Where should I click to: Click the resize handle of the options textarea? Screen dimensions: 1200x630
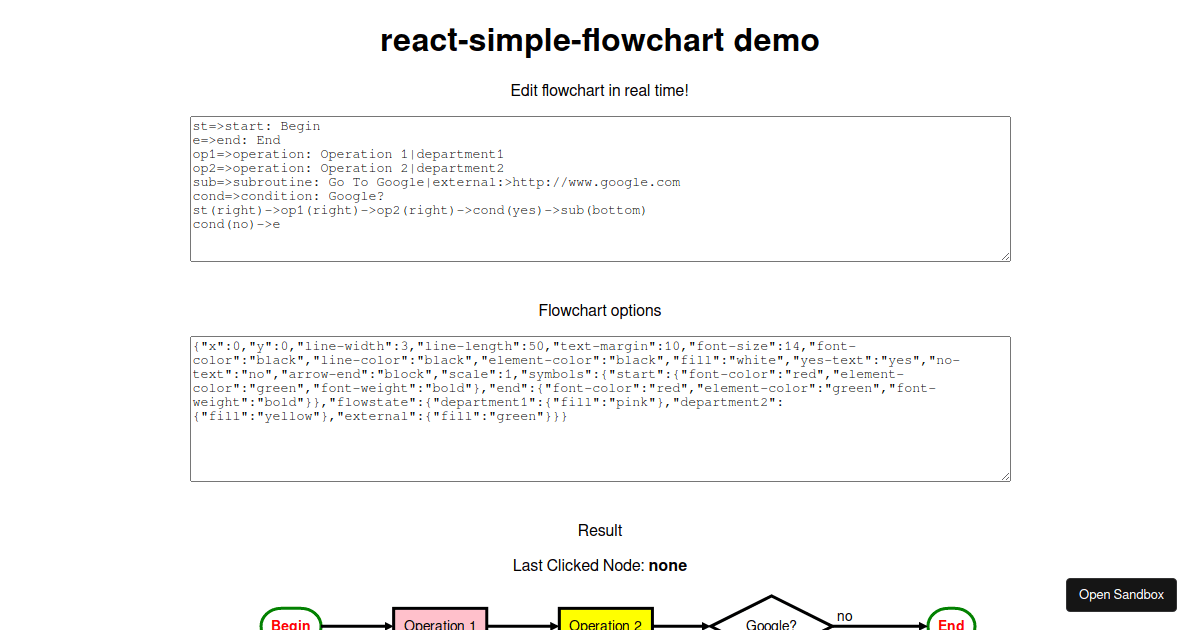pos(1005,475)
